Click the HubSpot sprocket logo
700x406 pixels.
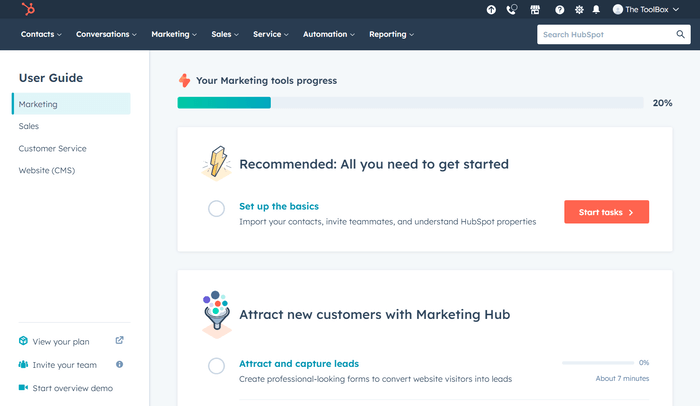pos(28,9)
